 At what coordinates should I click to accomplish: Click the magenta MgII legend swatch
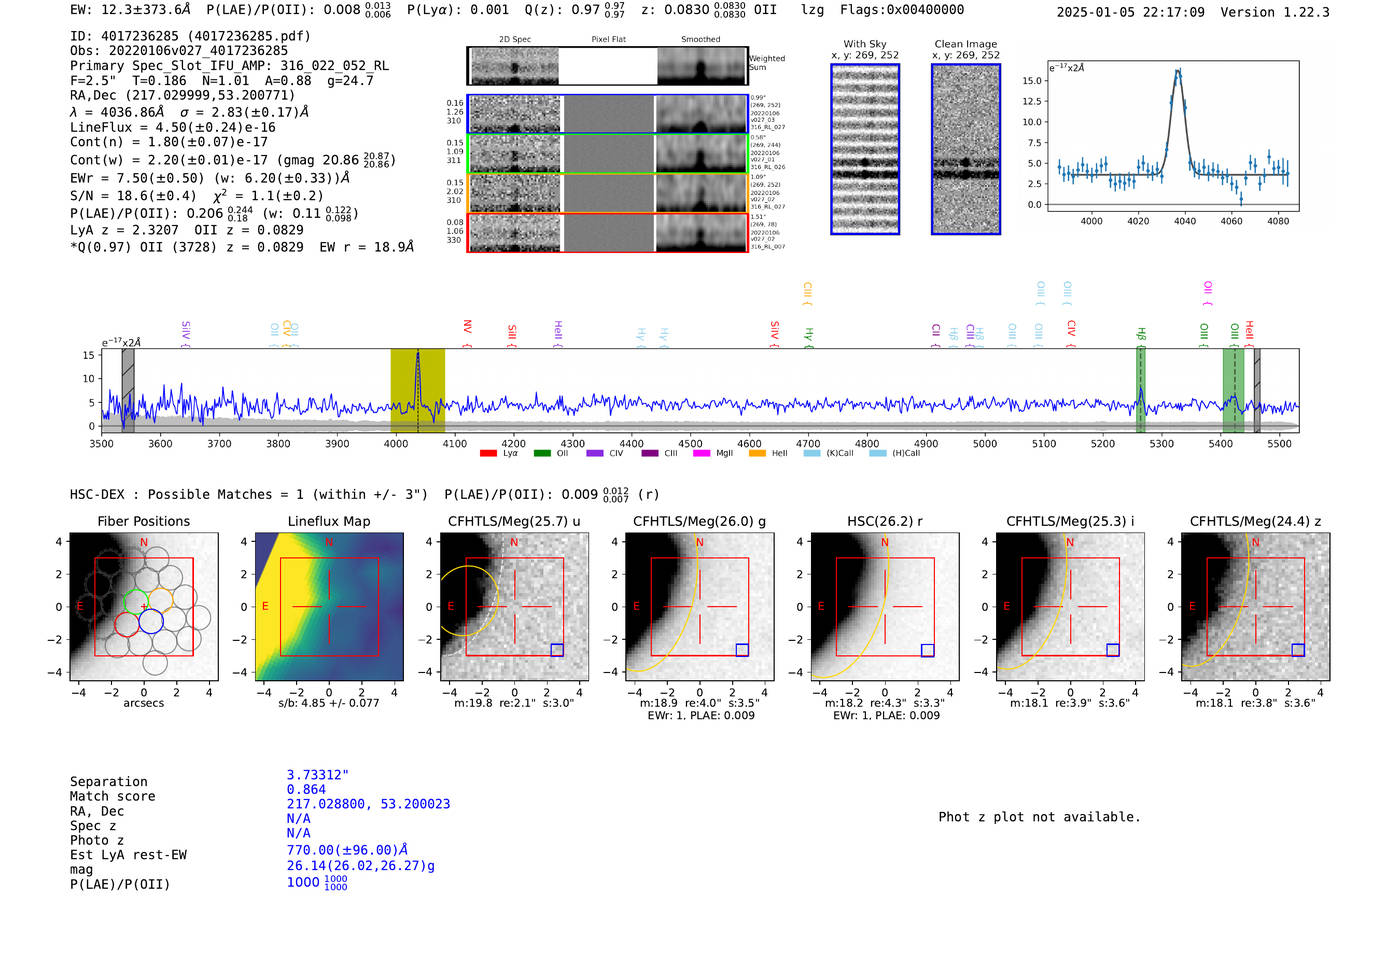(702, 453)
